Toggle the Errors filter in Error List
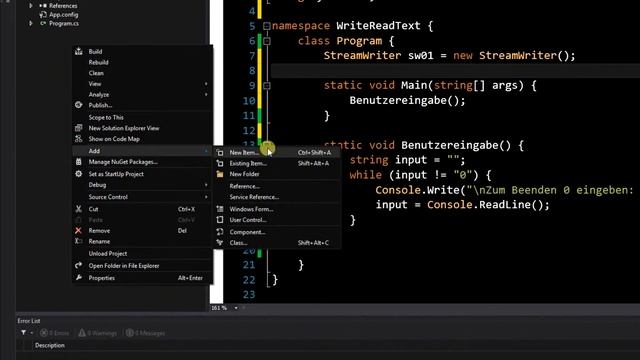Screen dimensions: 640x360 pyautogui.click(x=55, y=333)
